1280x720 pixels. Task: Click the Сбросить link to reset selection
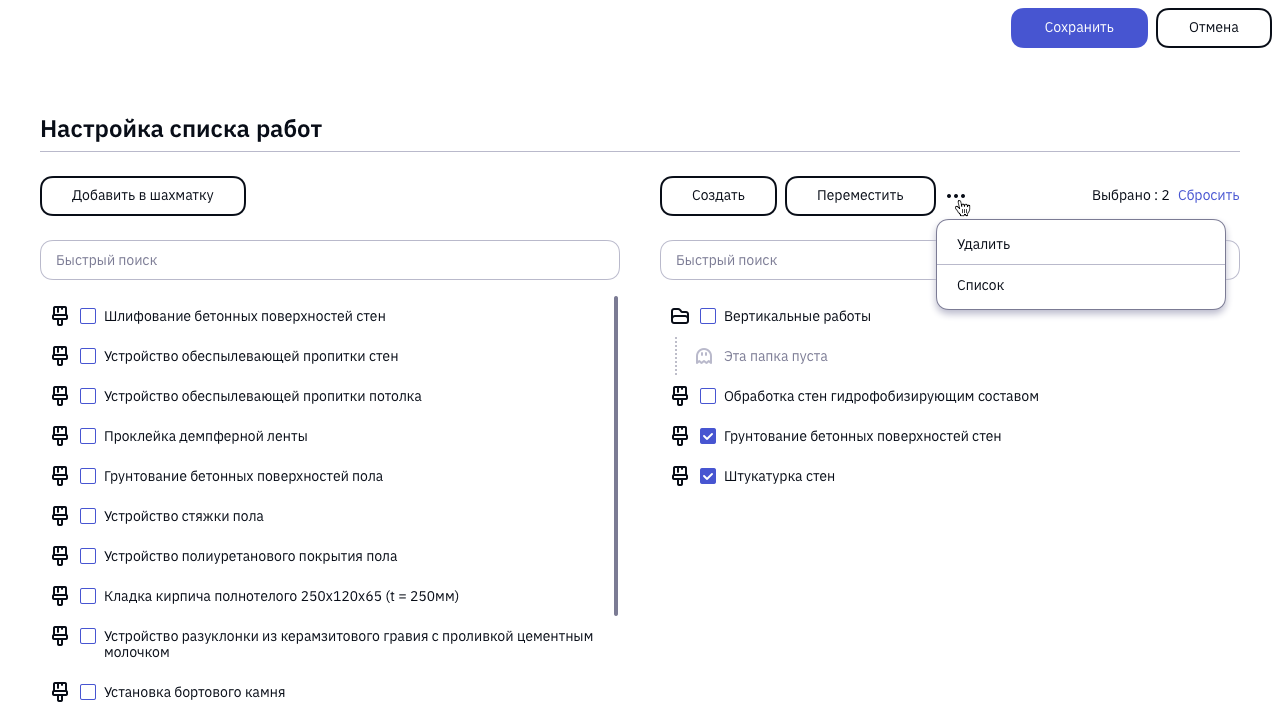[x=1208, y=196]
